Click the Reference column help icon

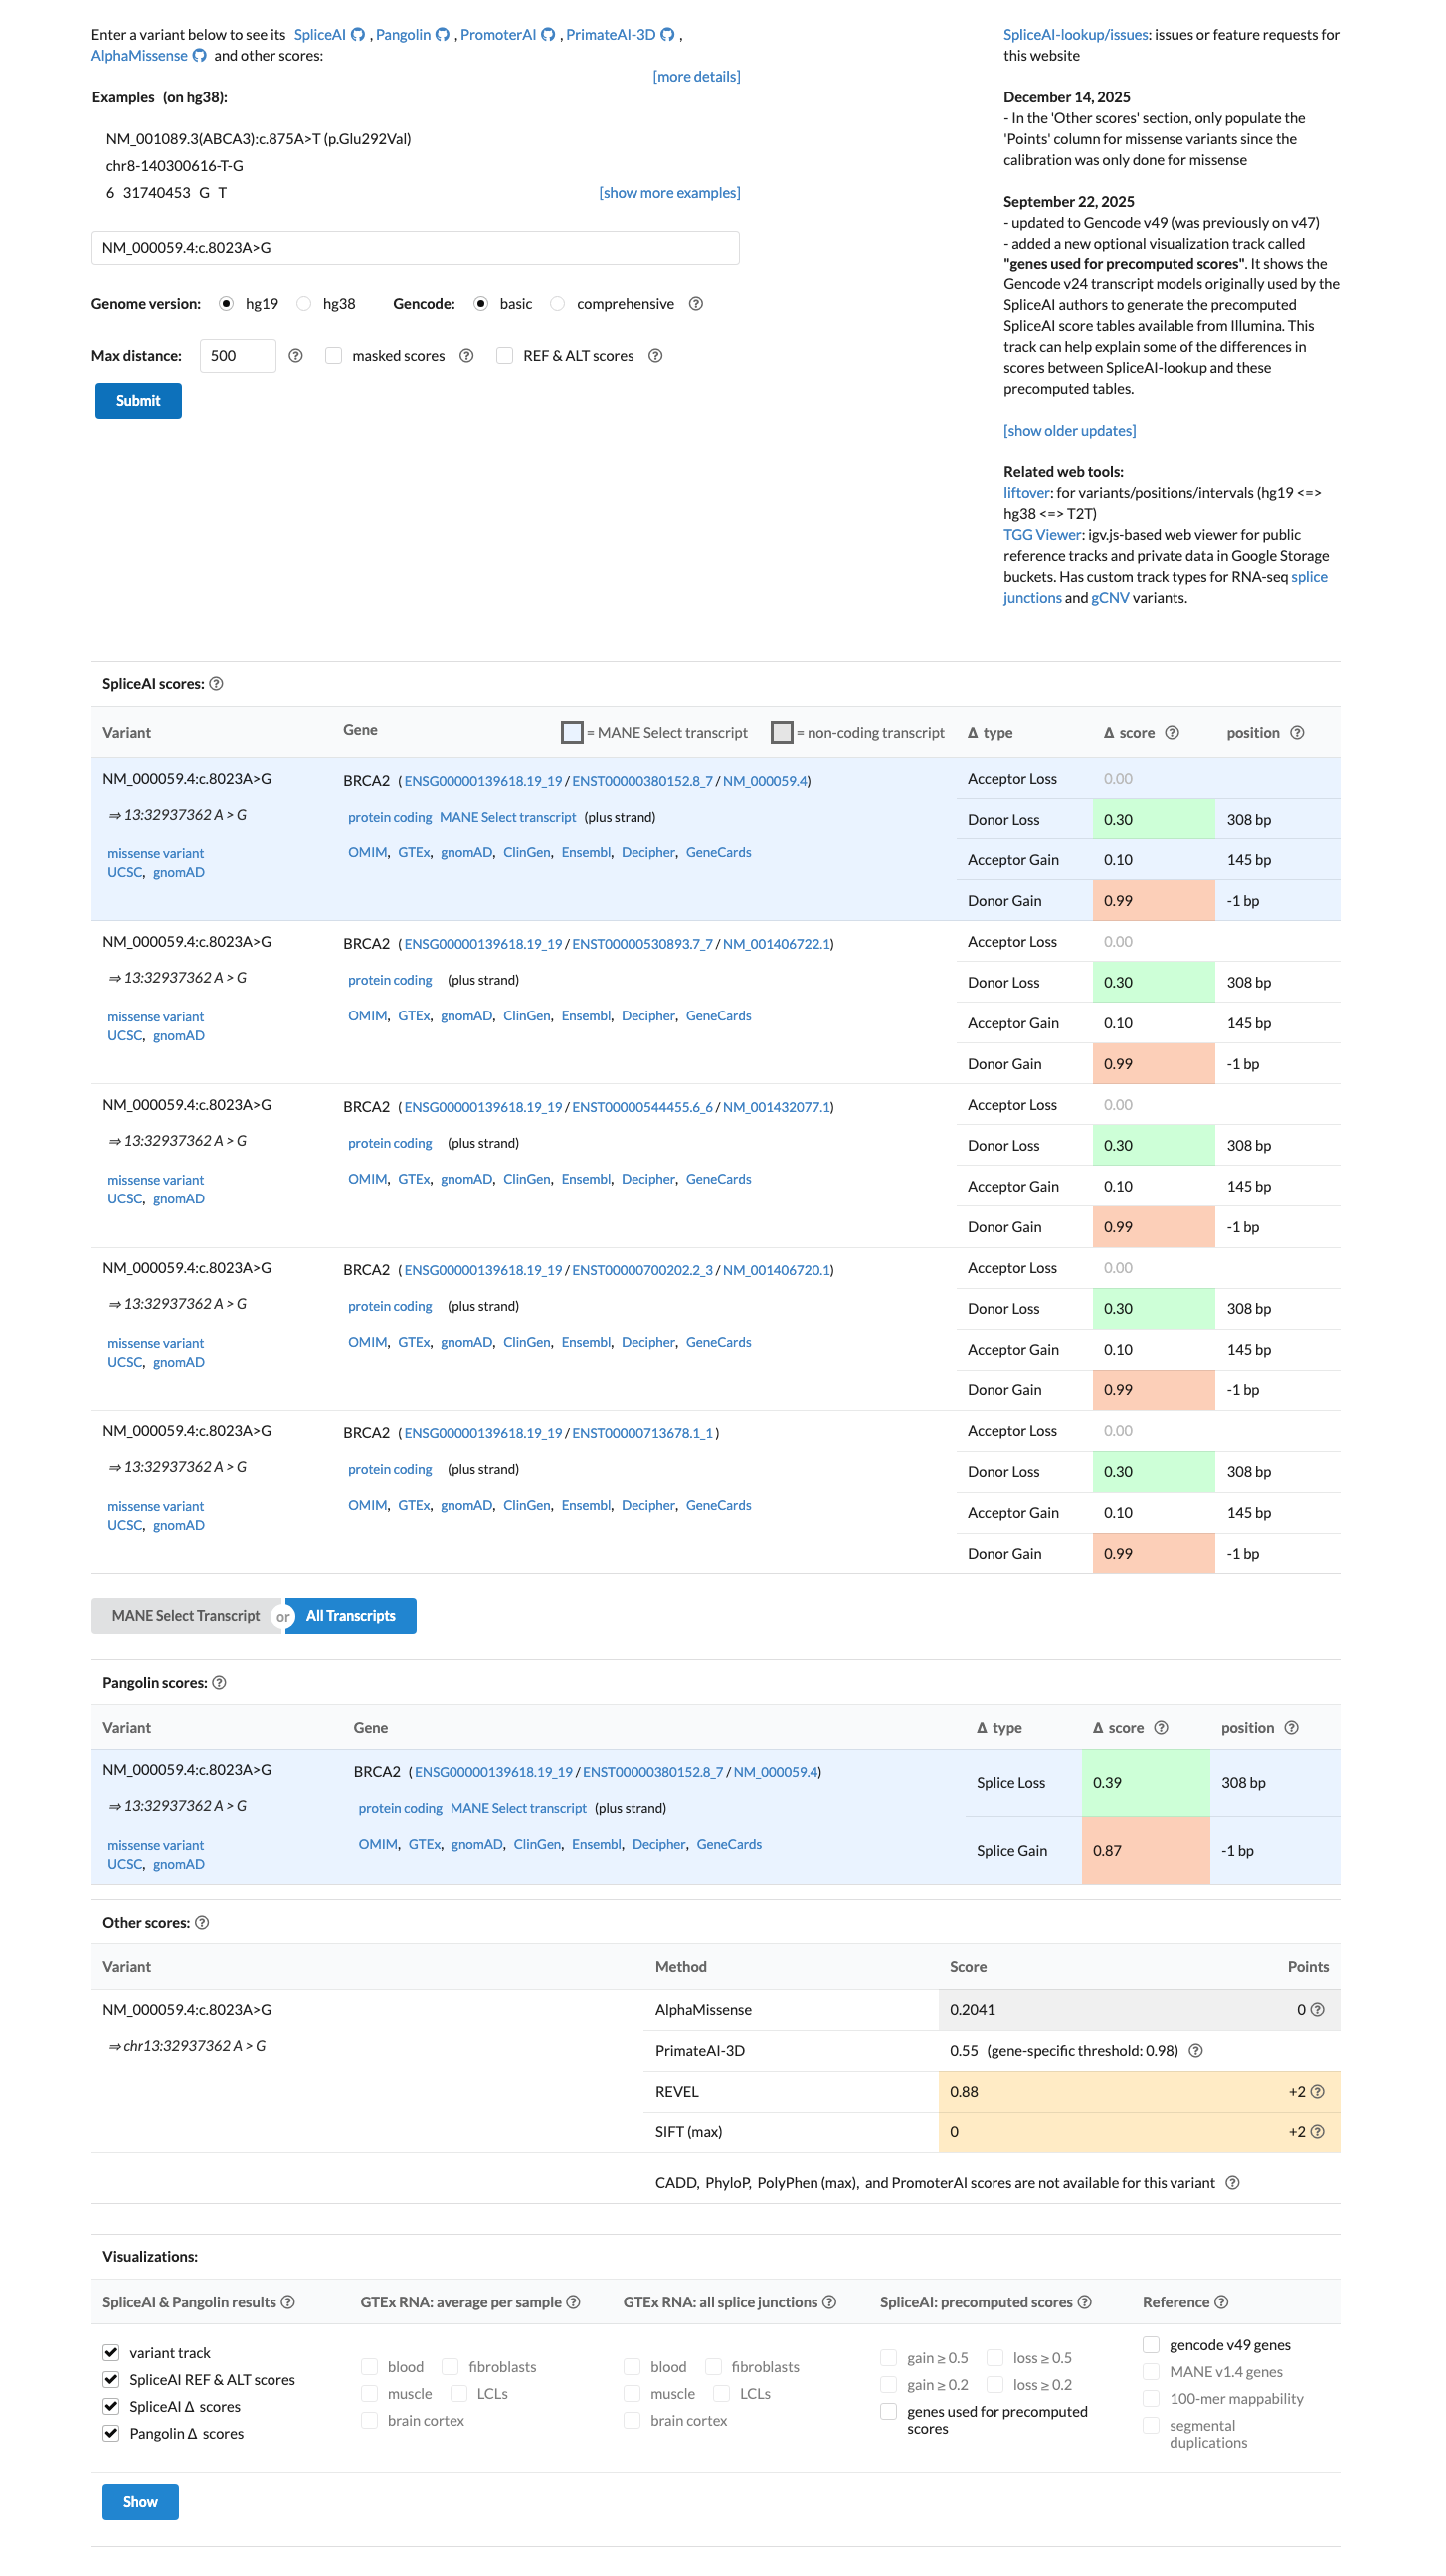click(x=1222, y=2303)
